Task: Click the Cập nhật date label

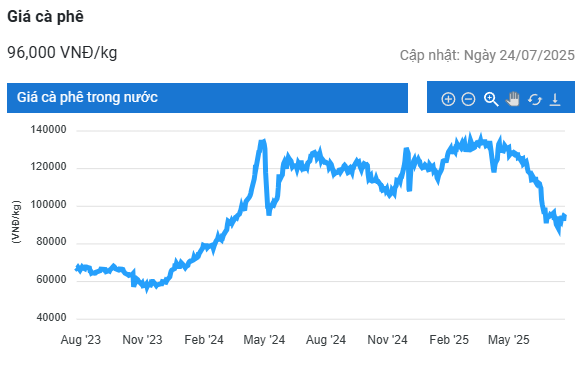Action: tap(487, 55)
